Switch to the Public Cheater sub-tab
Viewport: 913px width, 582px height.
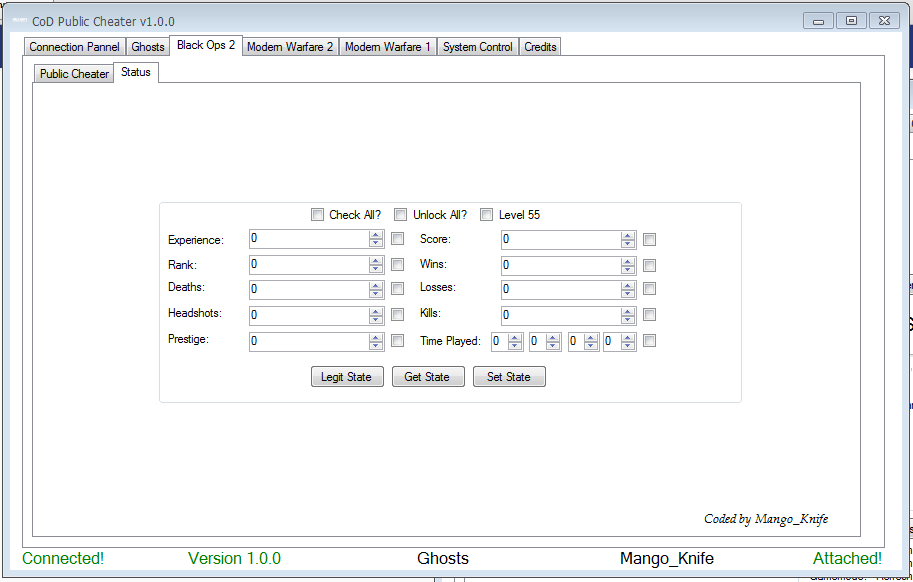pyautogui.click(x=74, y=73)
